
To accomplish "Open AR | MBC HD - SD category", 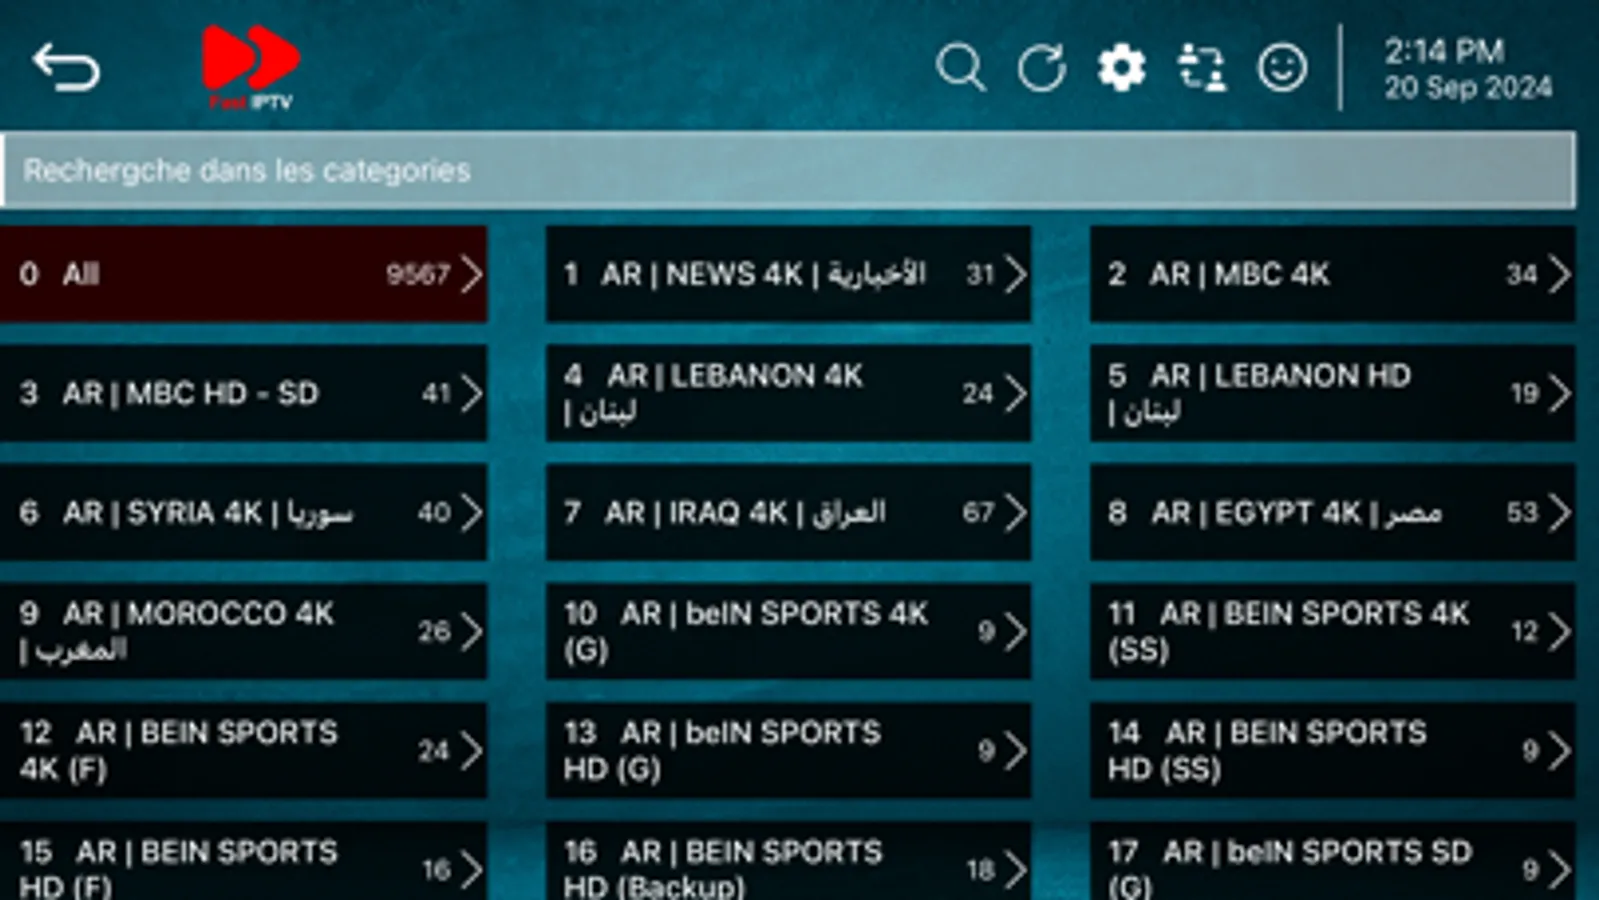I will 244,393.
